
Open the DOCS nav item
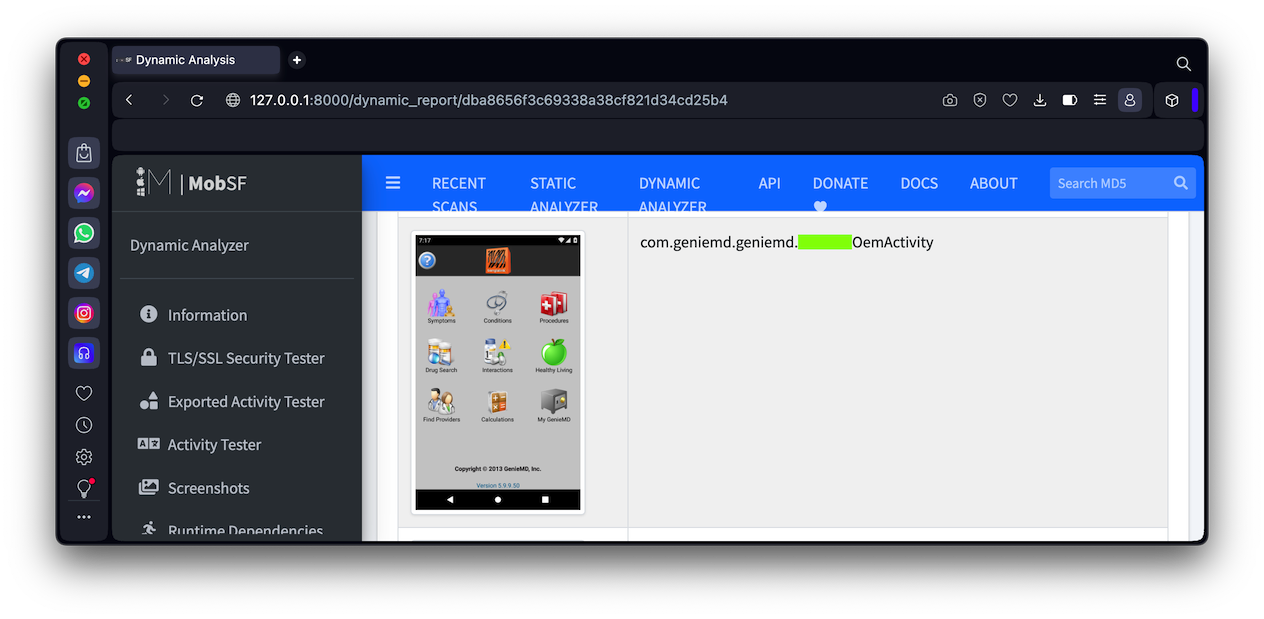tap(919, 183)
